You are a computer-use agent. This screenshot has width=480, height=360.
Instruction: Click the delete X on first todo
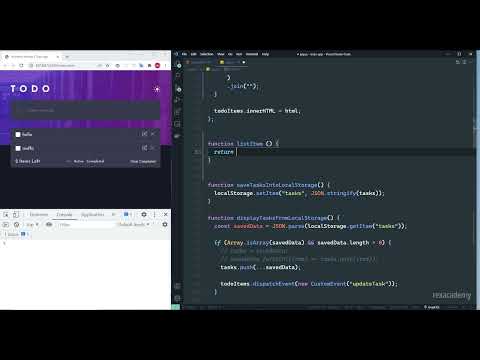(153, 134)
